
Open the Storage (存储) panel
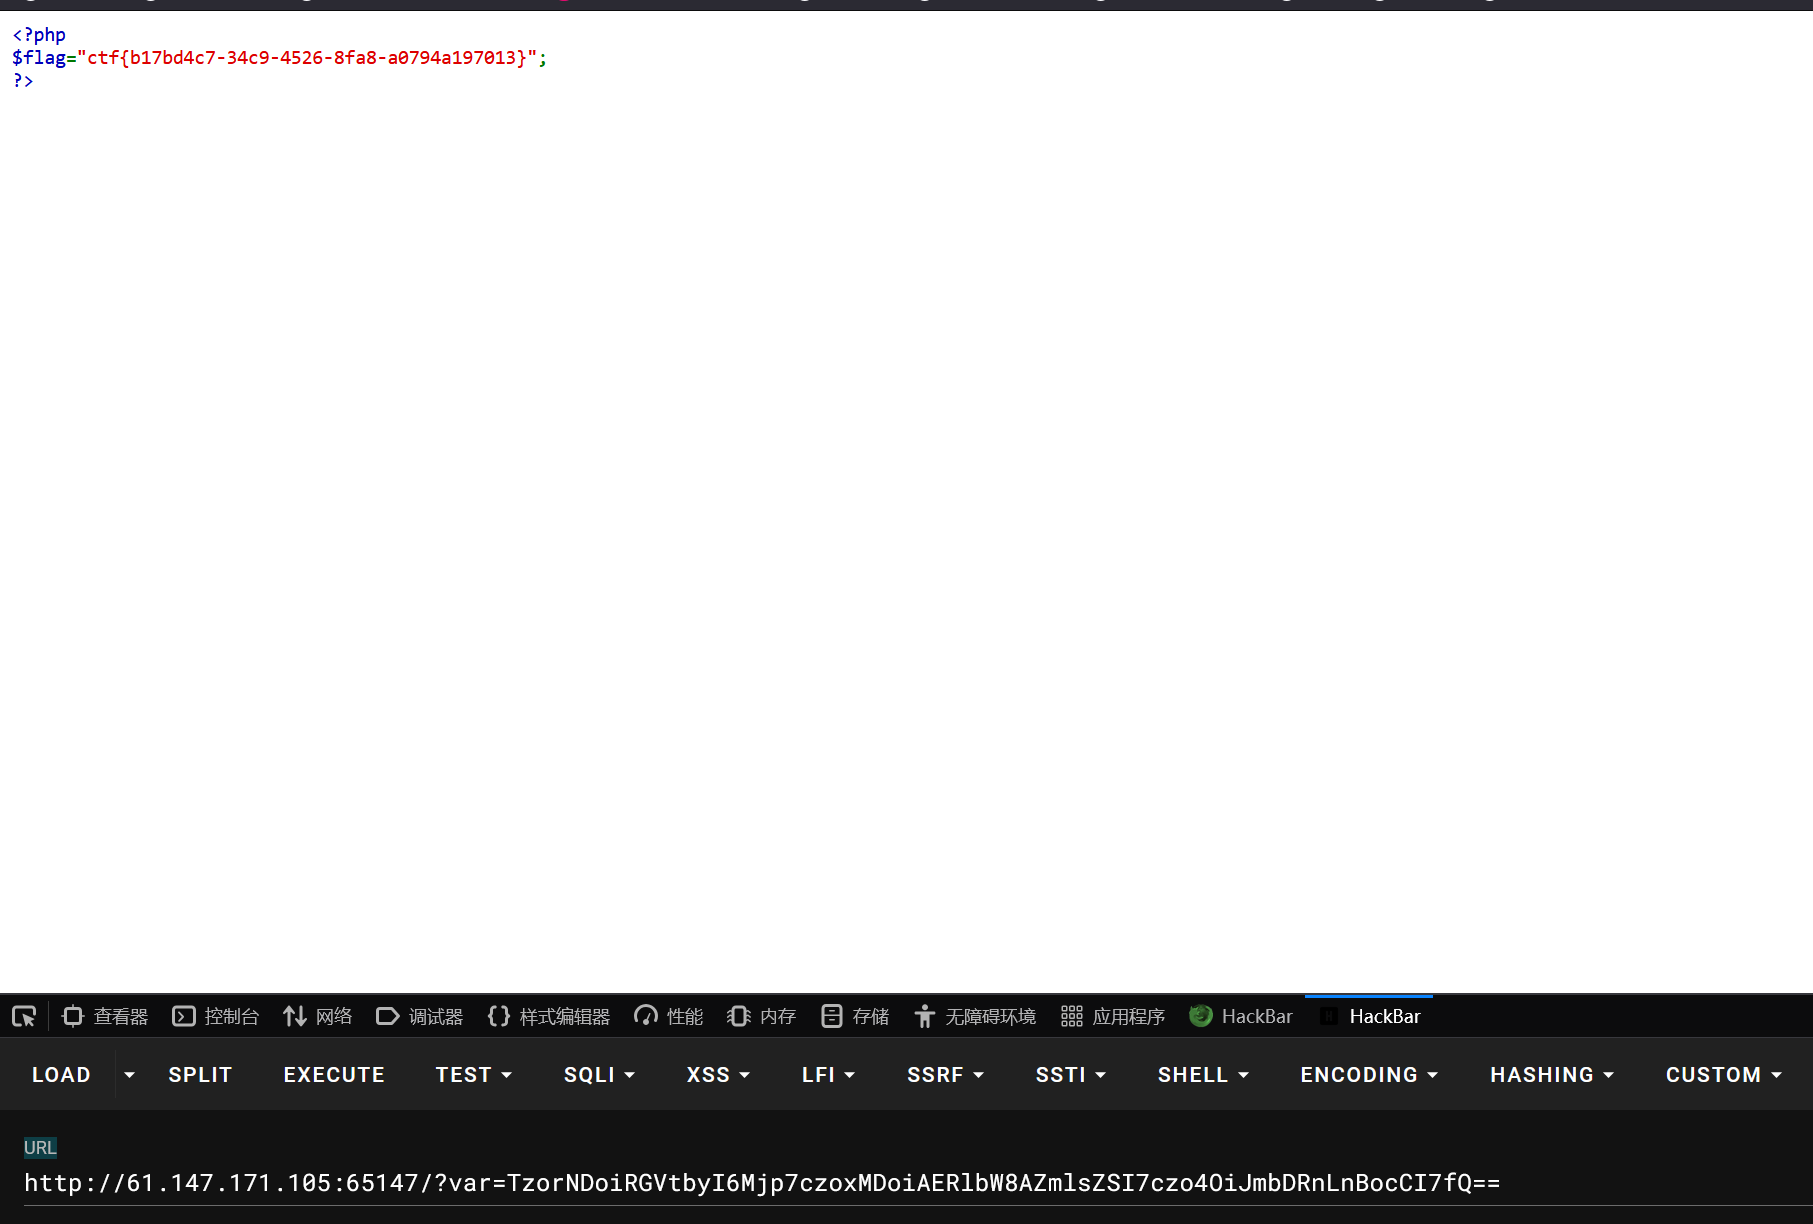(x=855, y=1016)
